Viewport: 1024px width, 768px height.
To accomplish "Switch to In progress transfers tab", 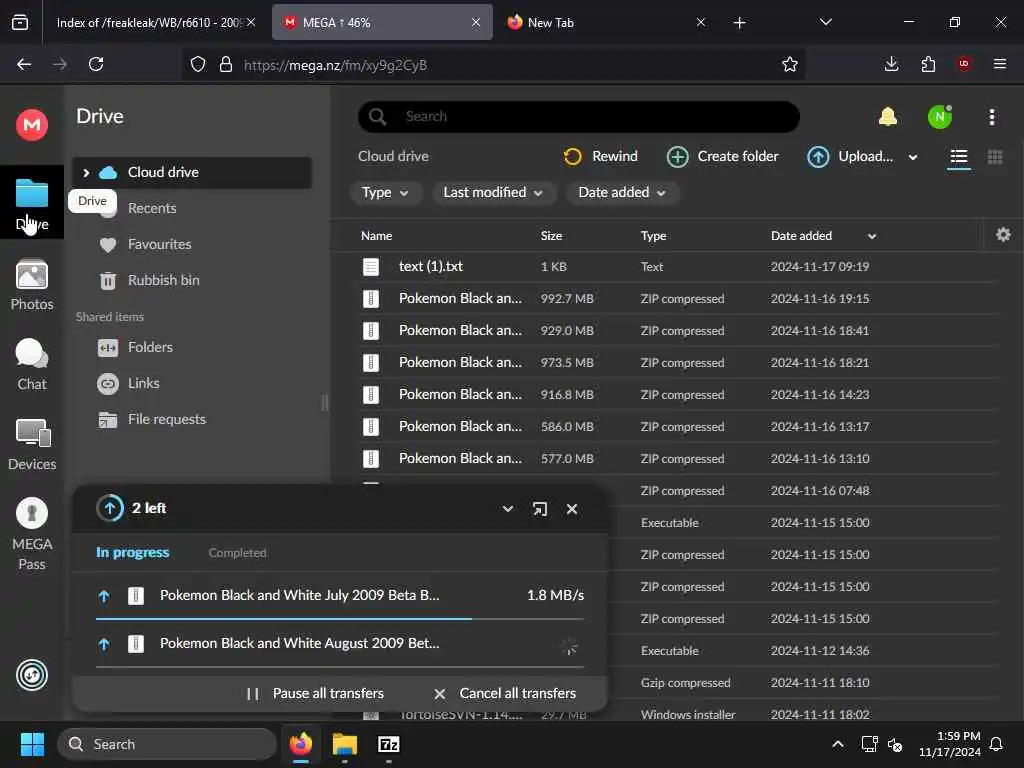I will [133, 552].
